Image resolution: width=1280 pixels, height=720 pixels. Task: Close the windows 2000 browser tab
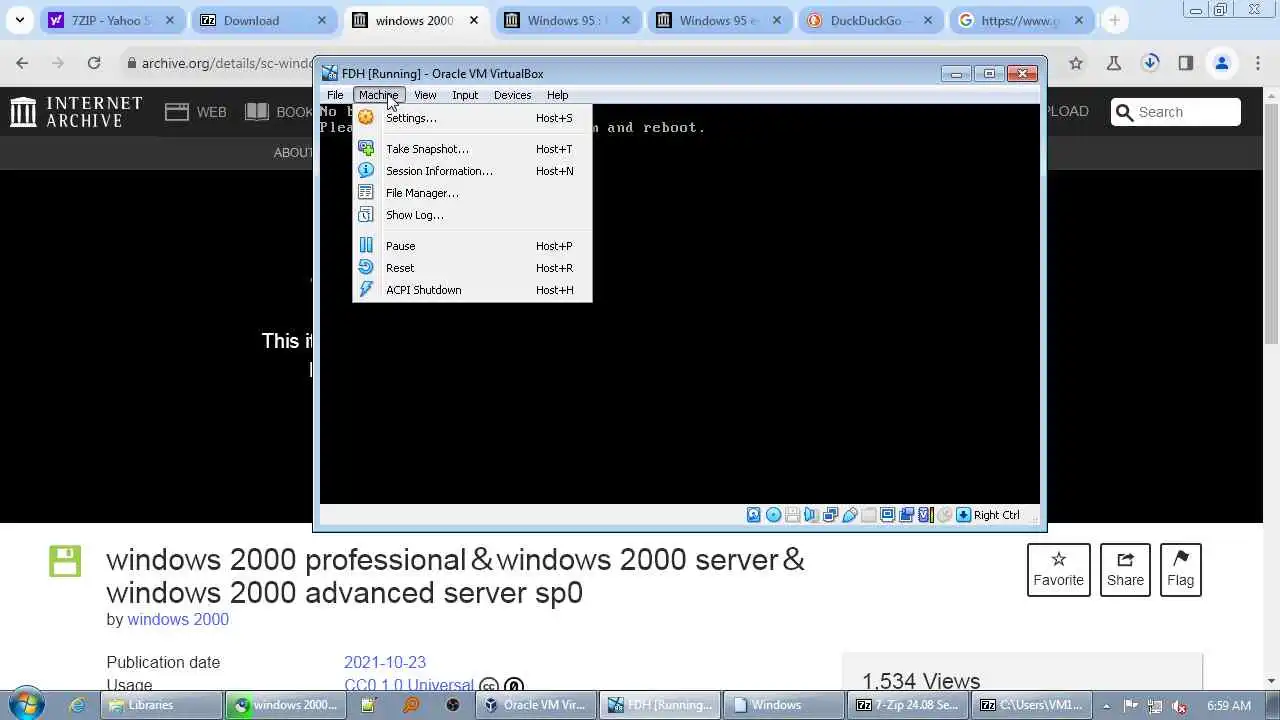(x=474, y=20)
